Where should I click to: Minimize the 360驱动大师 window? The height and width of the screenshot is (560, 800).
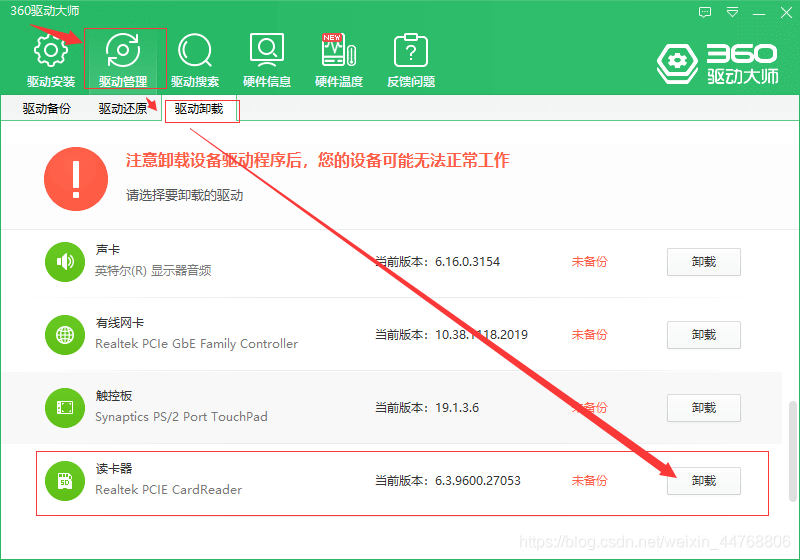pyautogui.click(x=759, y=13)
